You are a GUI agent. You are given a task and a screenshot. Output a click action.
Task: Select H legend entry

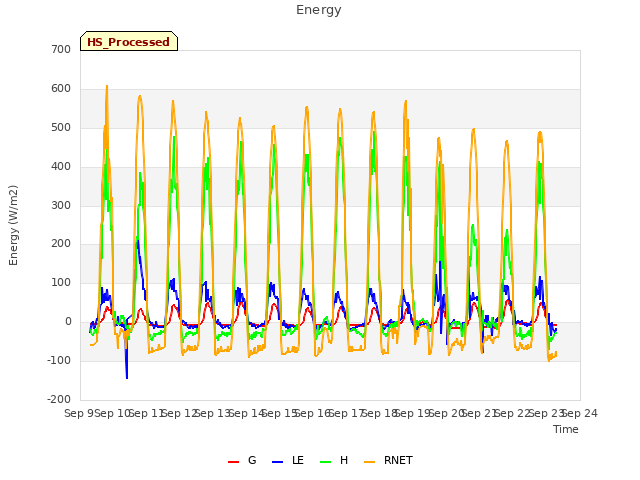(x=334, y=461)
